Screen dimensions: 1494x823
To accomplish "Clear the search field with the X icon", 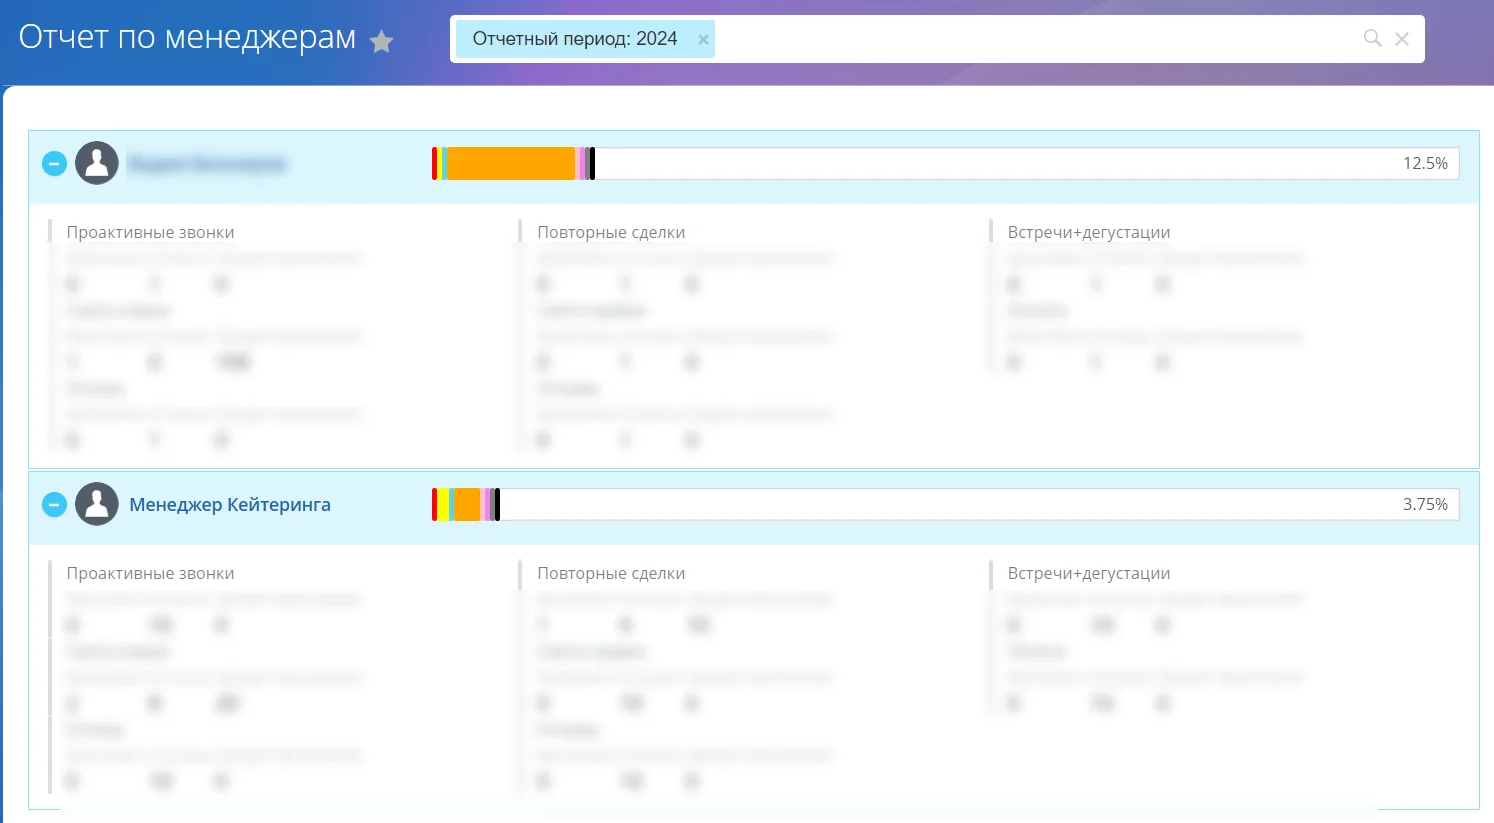I will [x=1402, y=39].
